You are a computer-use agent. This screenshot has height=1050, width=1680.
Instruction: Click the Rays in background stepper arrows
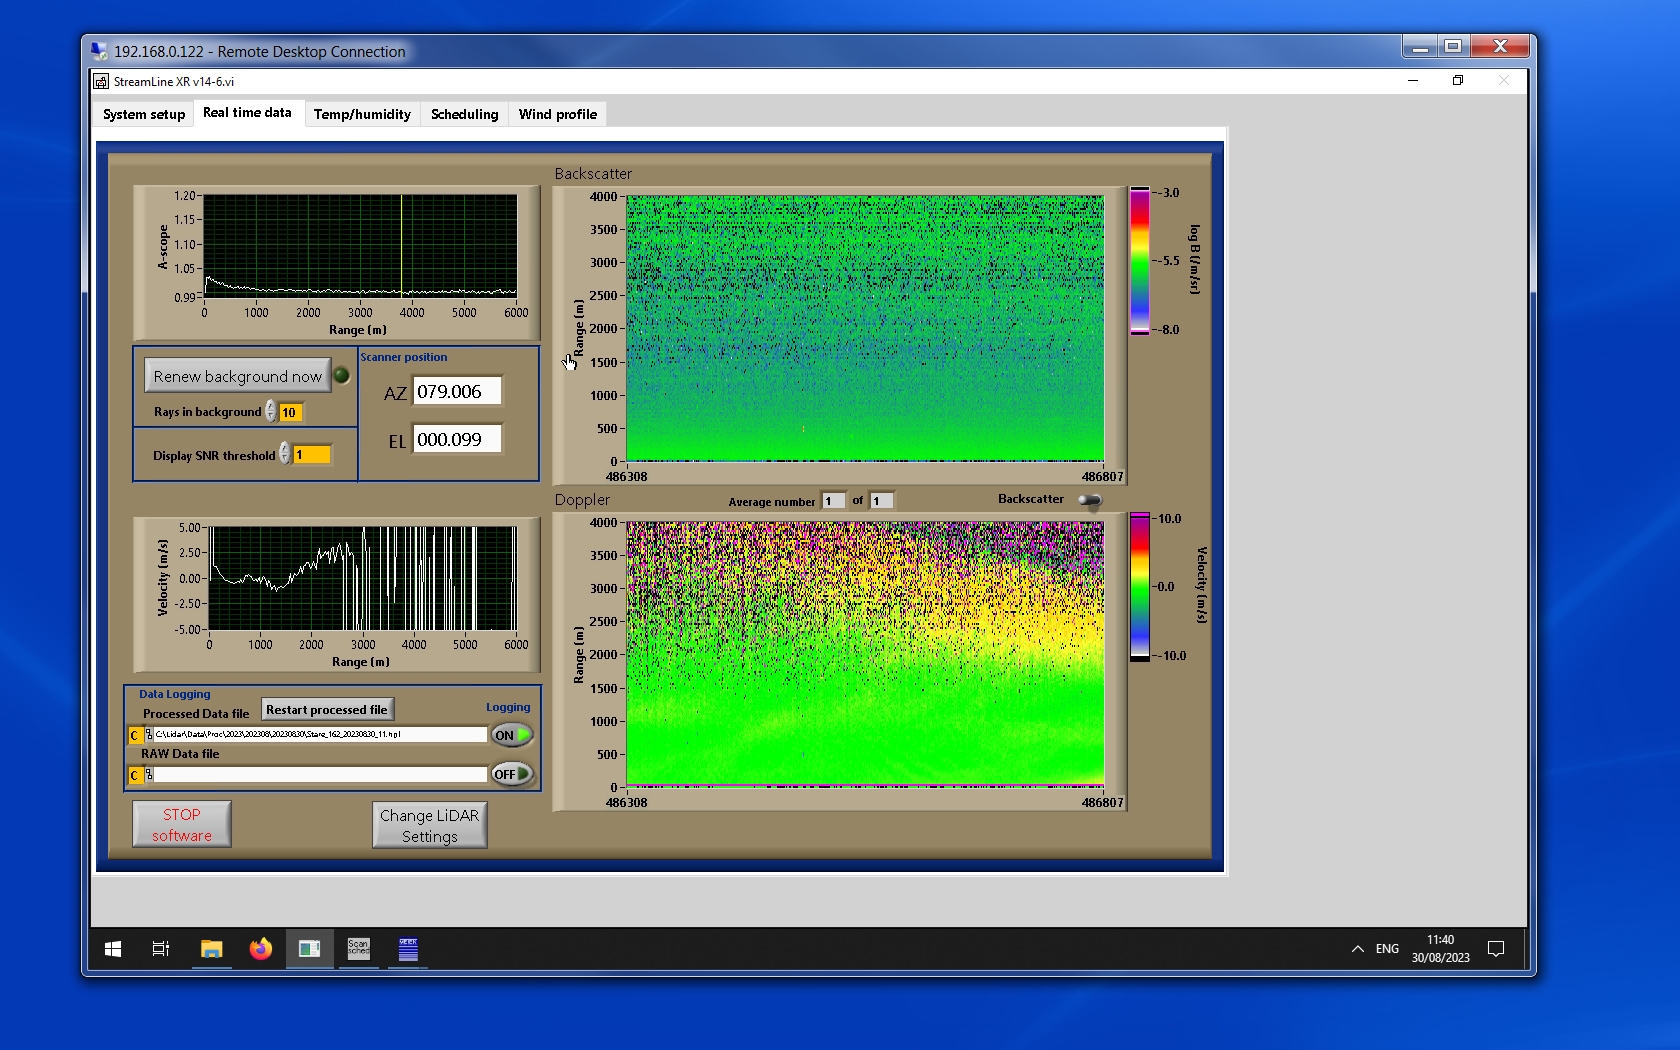pos(271,412)
